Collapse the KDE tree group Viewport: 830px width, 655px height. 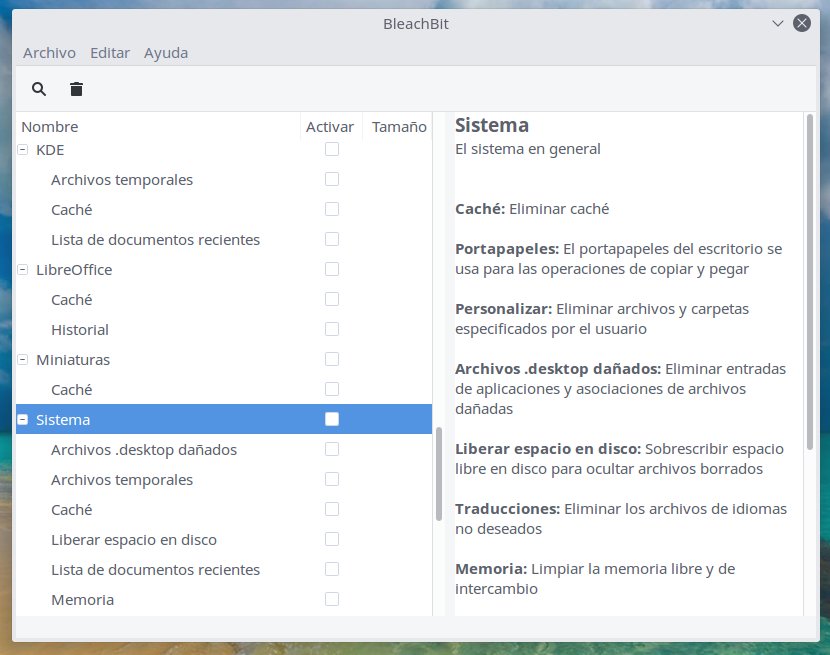(x=23, y=150)
